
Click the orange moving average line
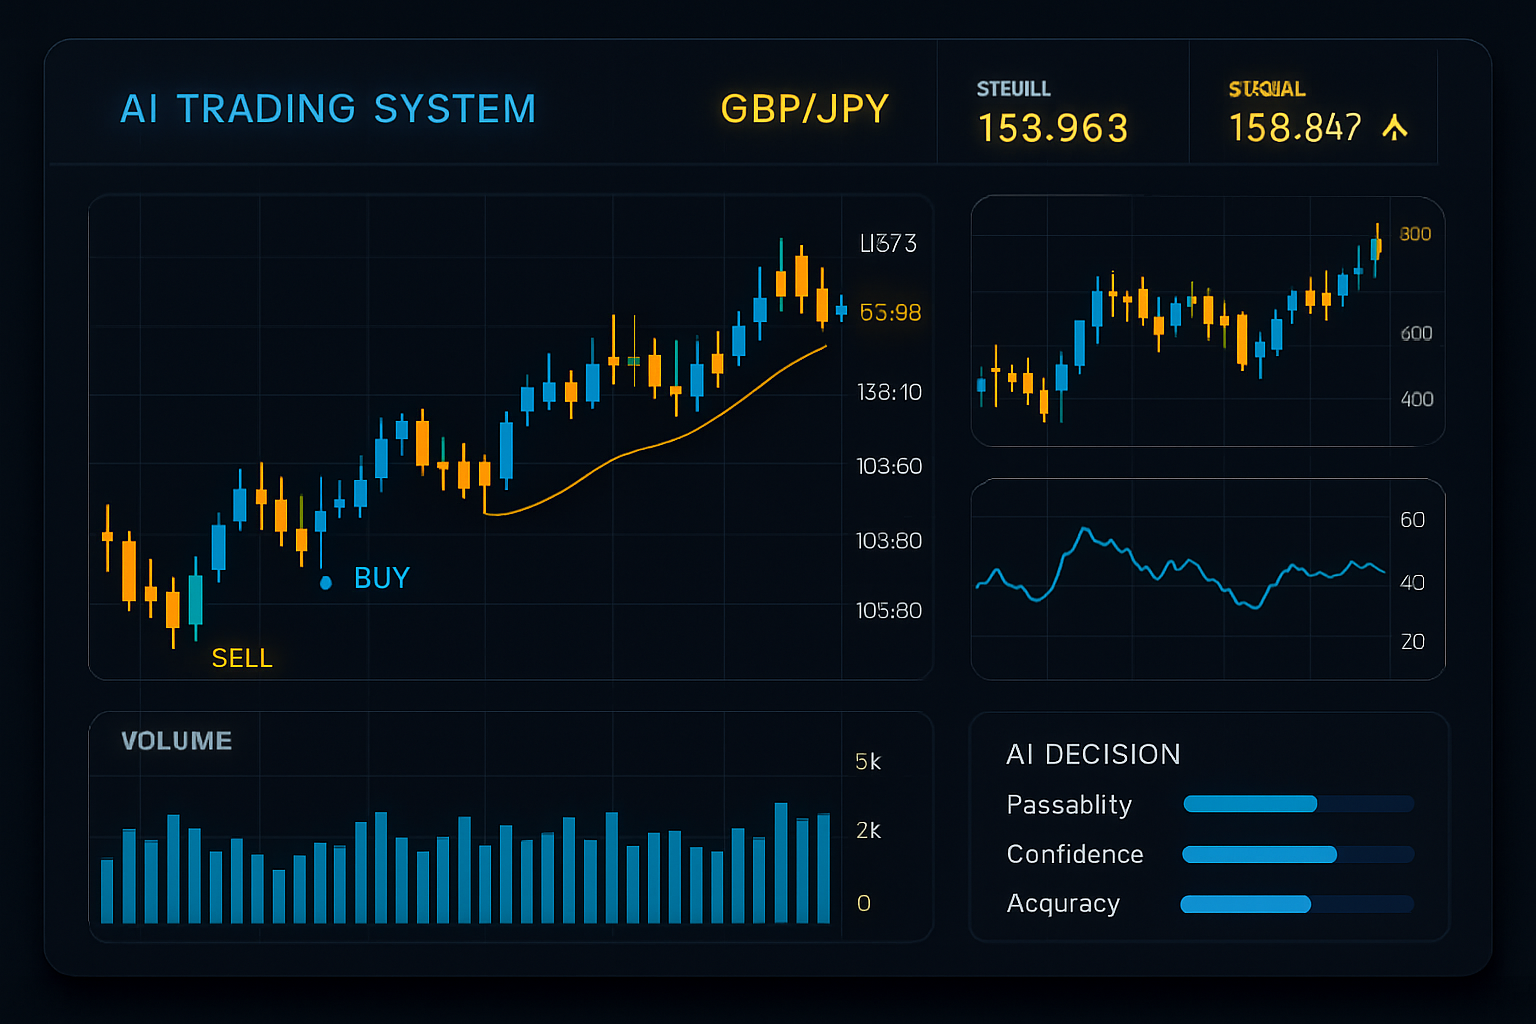pyautogui.click(x=640, y=449)
